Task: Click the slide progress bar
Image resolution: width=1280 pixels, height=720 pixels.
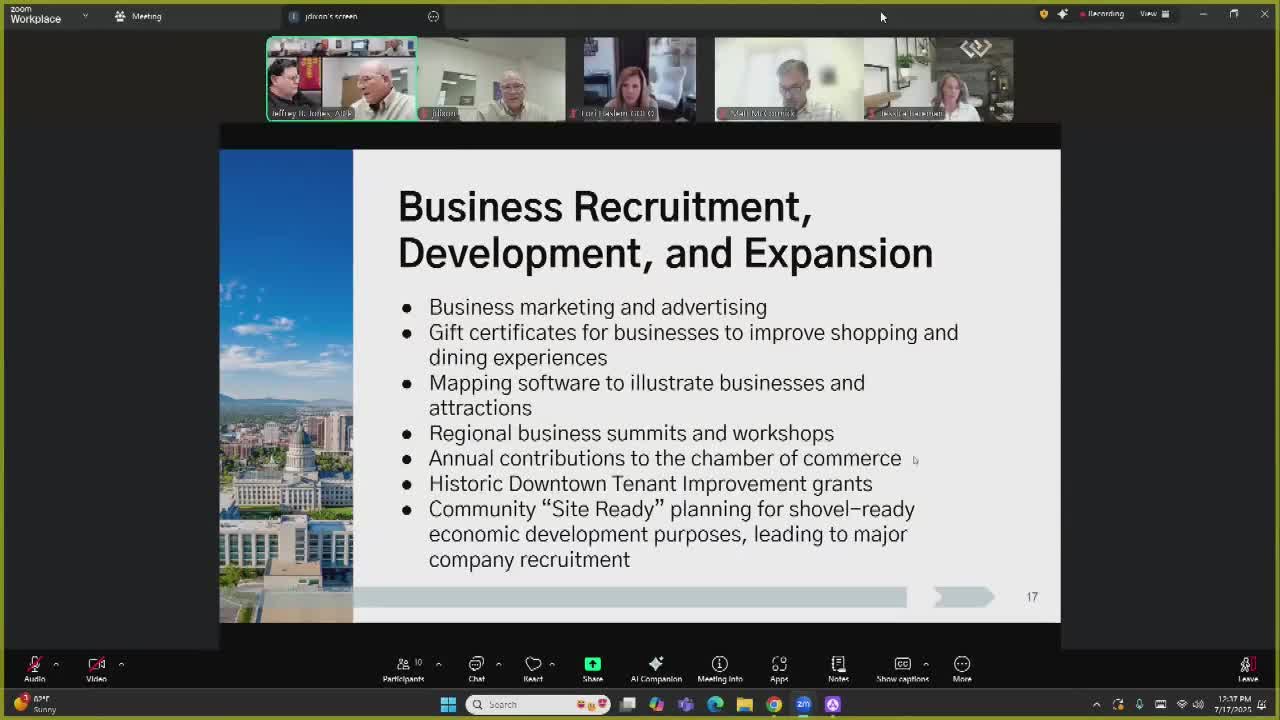Action: (630, 597)
